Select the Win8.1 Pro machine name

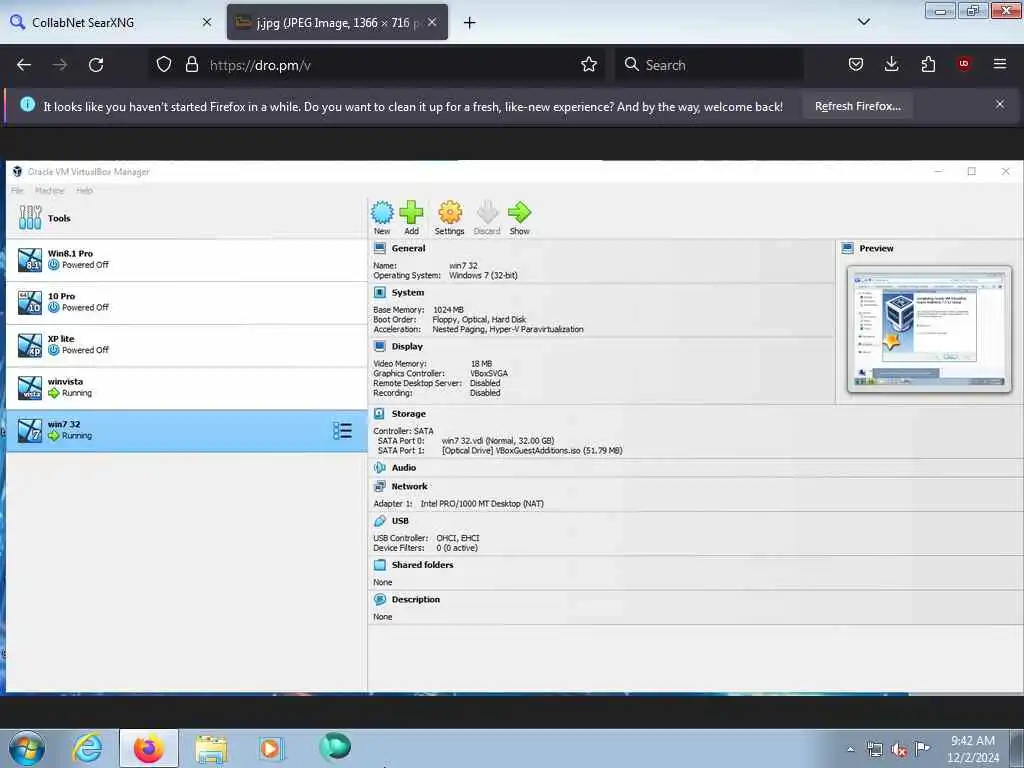coord(70,253)
